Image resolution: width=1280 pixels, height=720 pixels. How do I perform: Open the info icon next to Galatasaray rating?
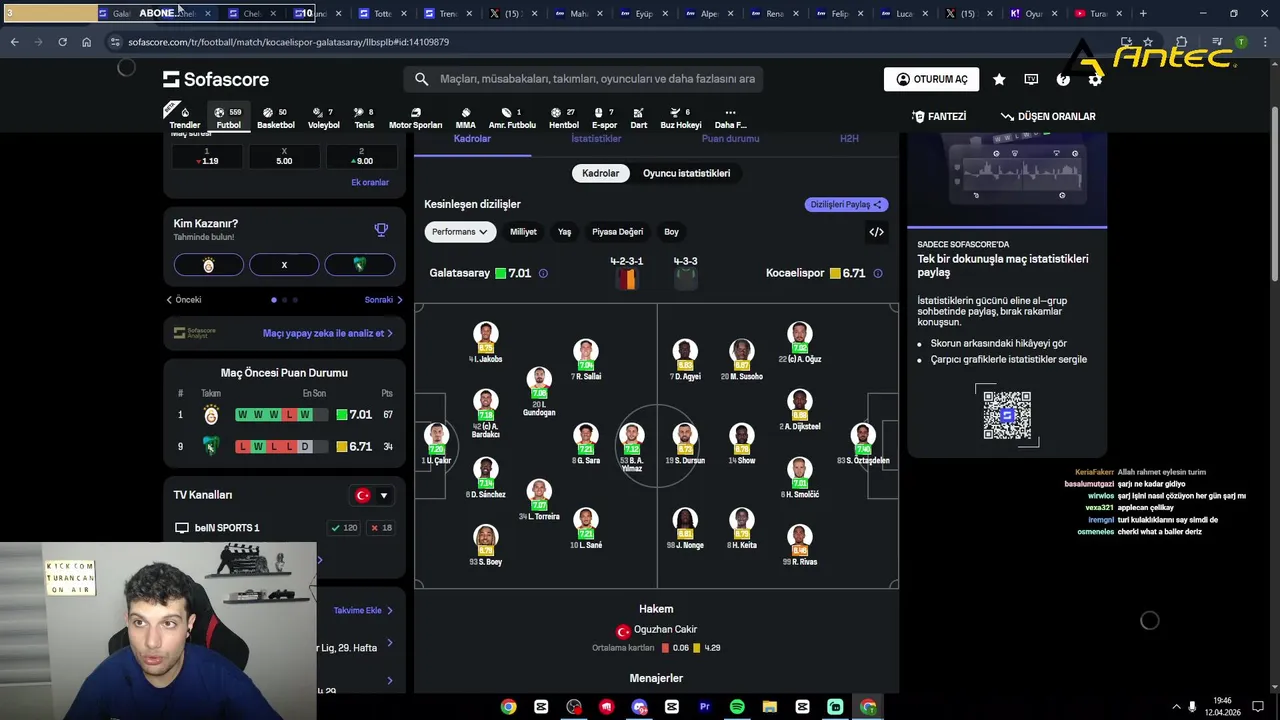click(543, 273)
